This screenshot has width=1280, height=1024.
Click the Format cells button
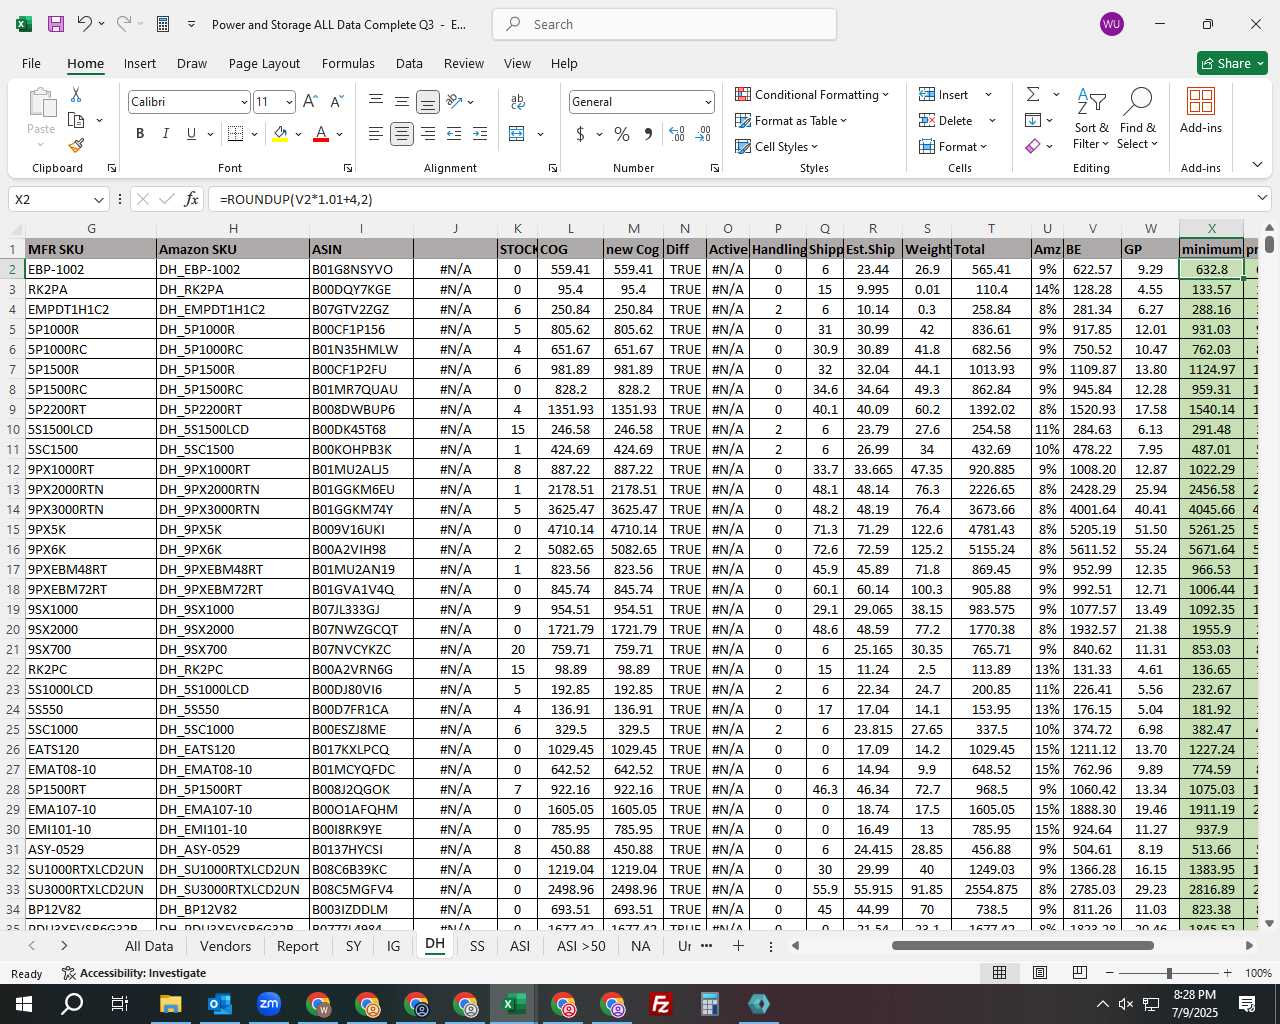[953, 146]
